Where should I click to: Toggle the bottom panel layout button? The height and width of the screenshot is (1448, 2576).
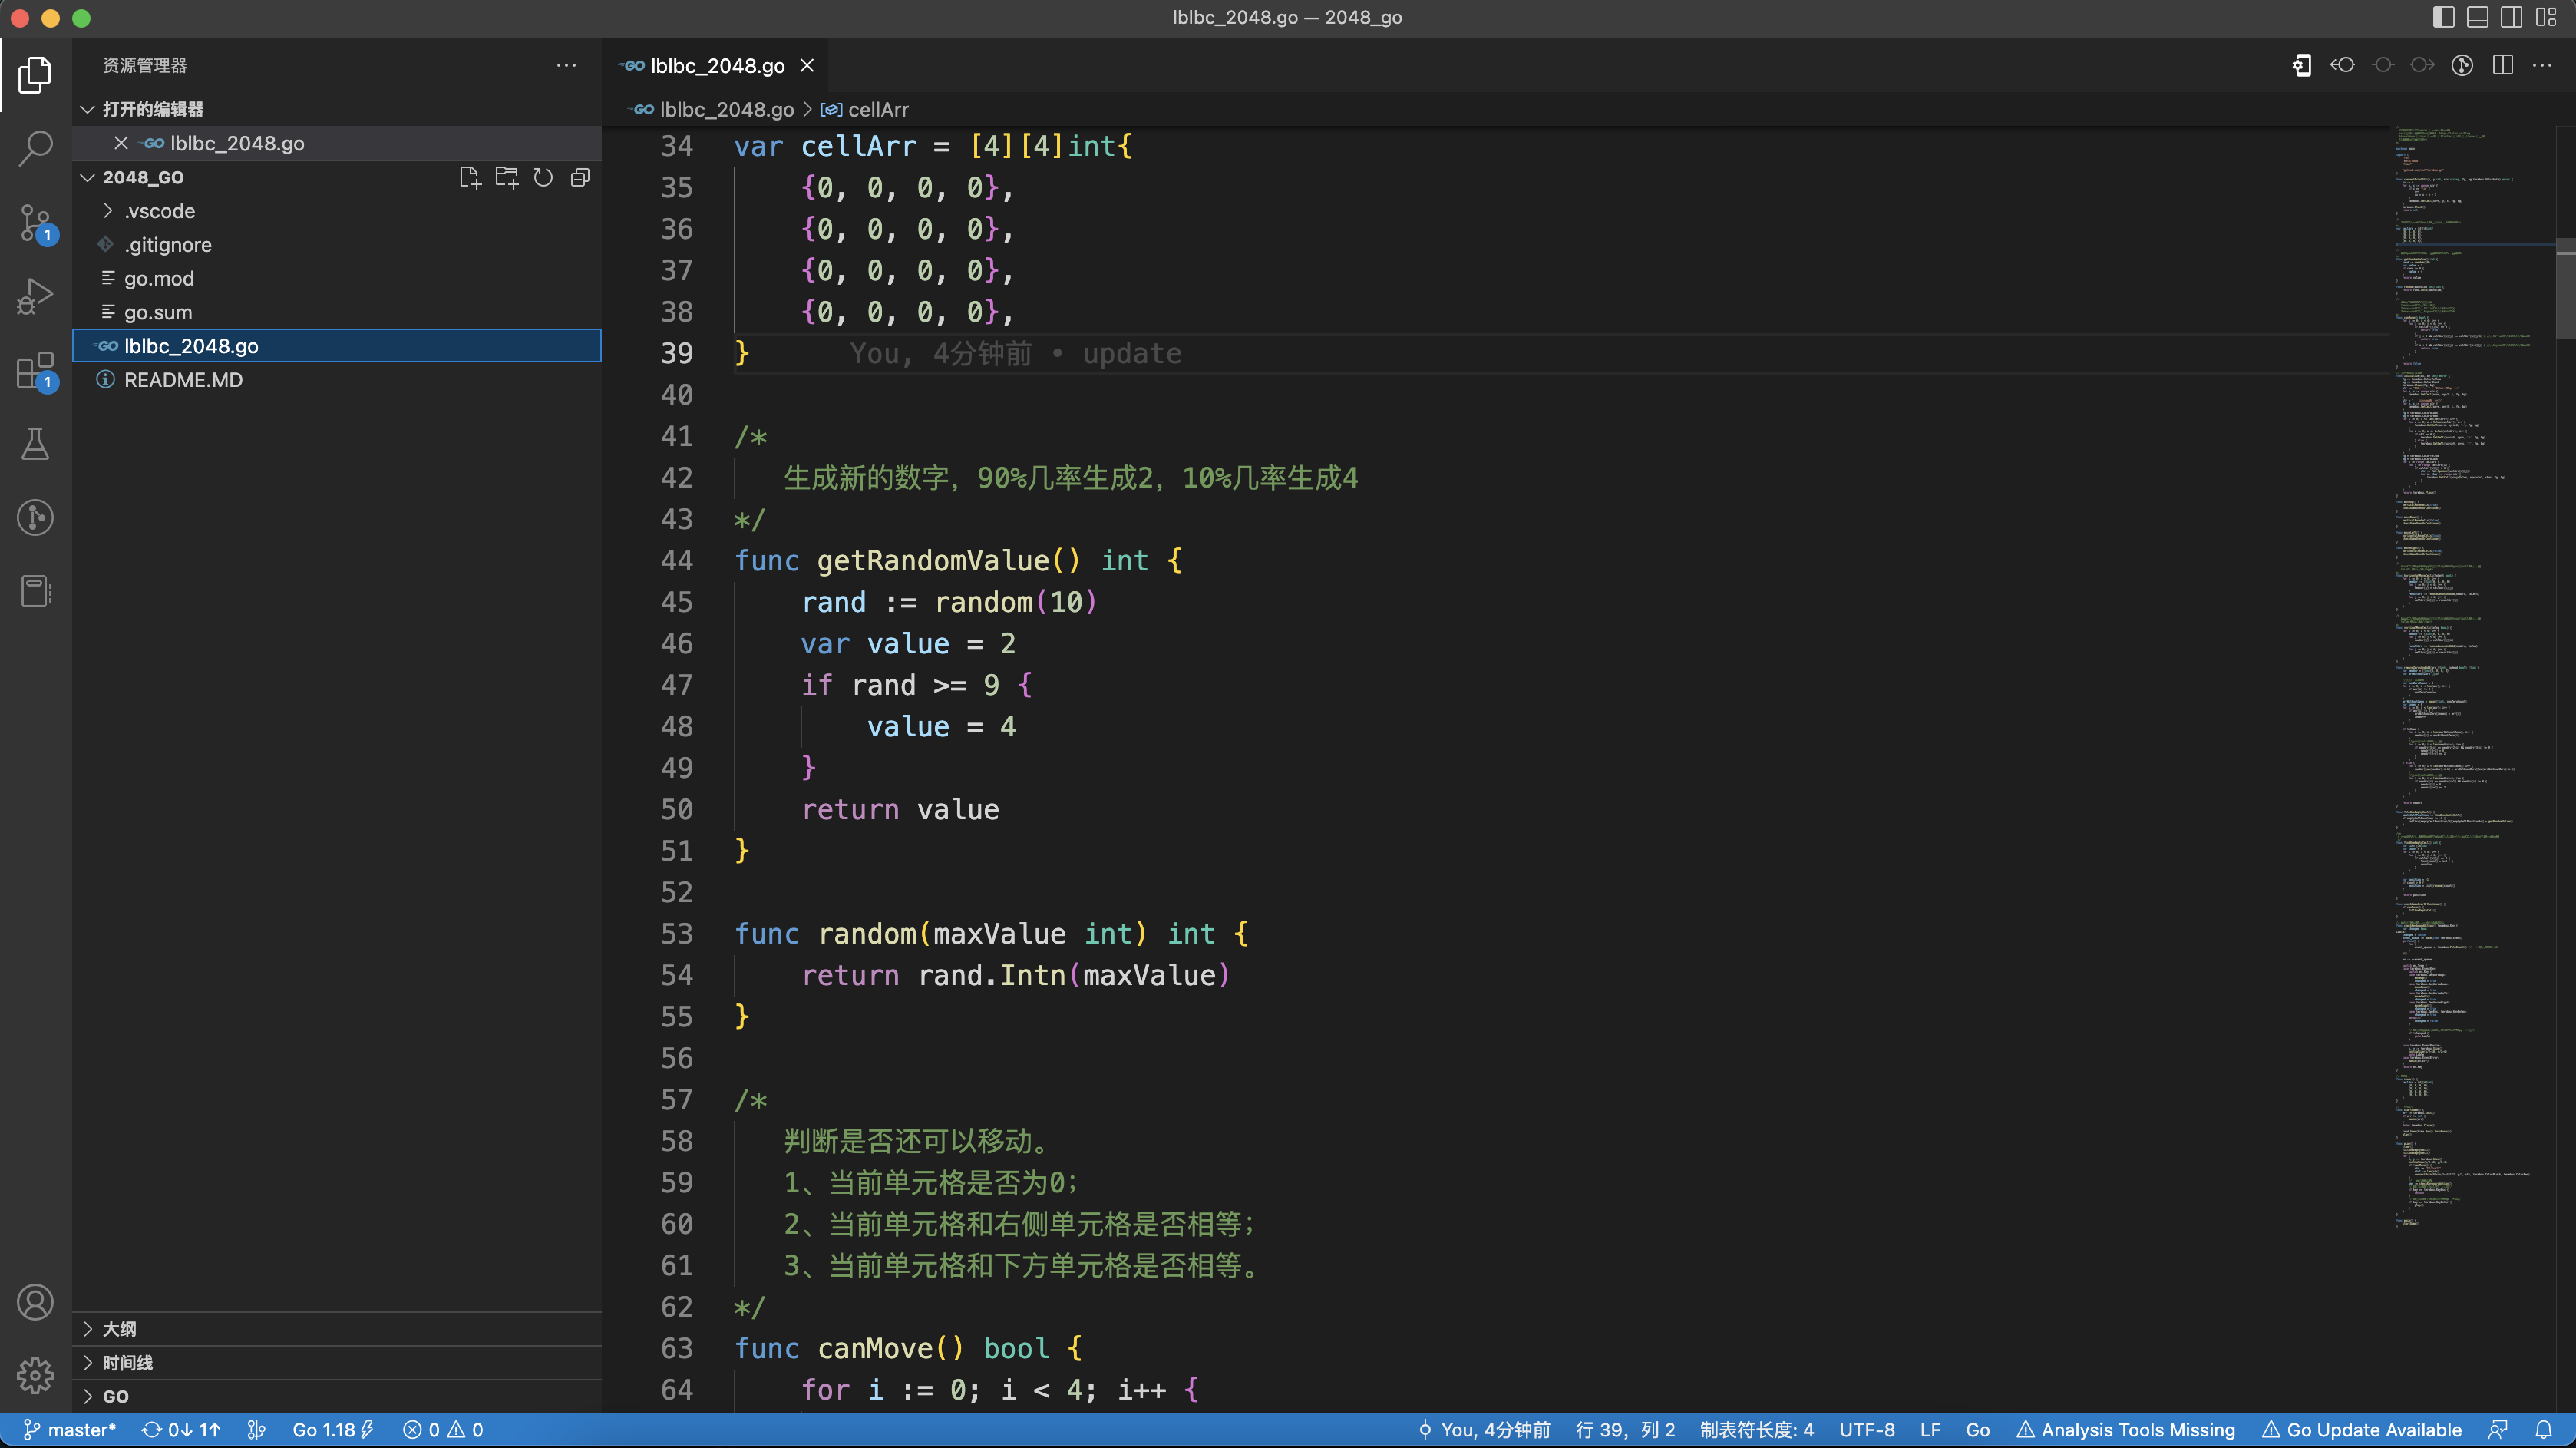[x=2478, y=17]
